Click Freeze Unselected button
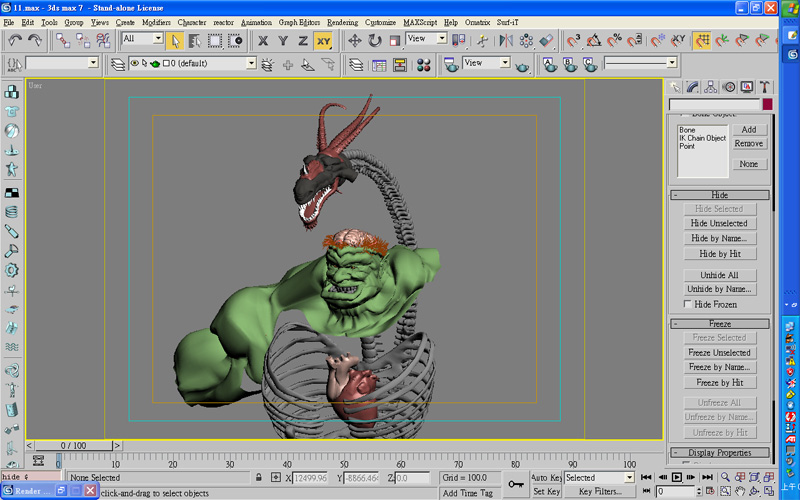 pos(719,353)
